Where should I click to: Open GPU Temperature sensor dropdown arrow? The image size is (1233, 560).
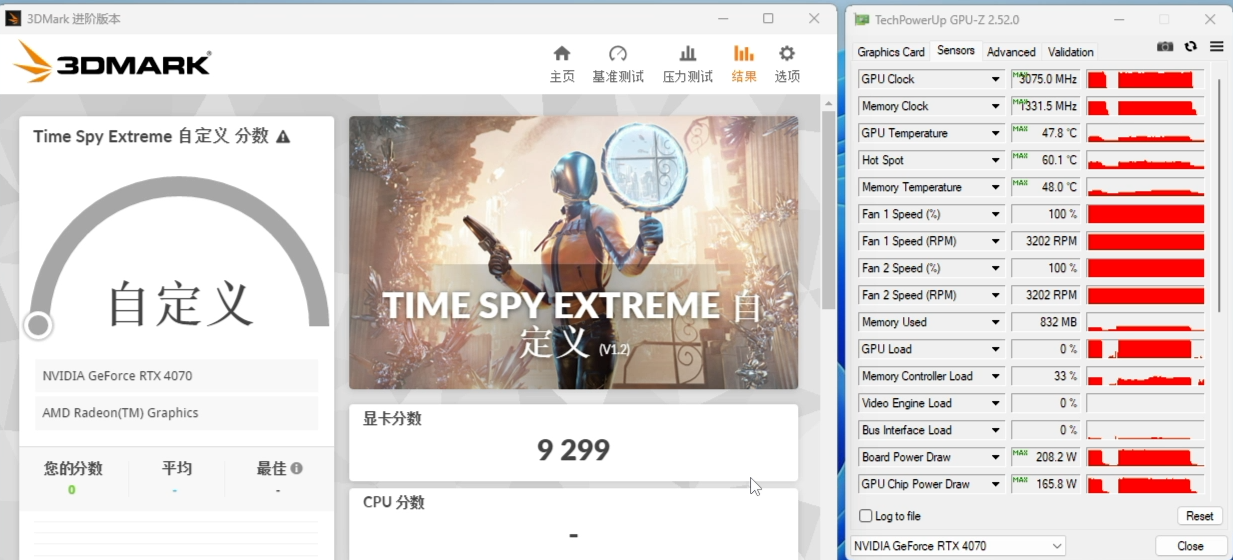(995, 133)
